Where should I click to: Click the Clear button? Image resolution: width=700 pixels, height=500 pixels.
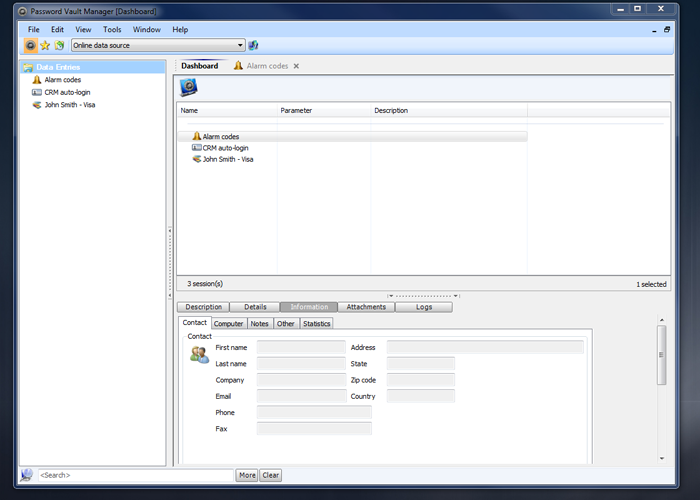(271, 475)
